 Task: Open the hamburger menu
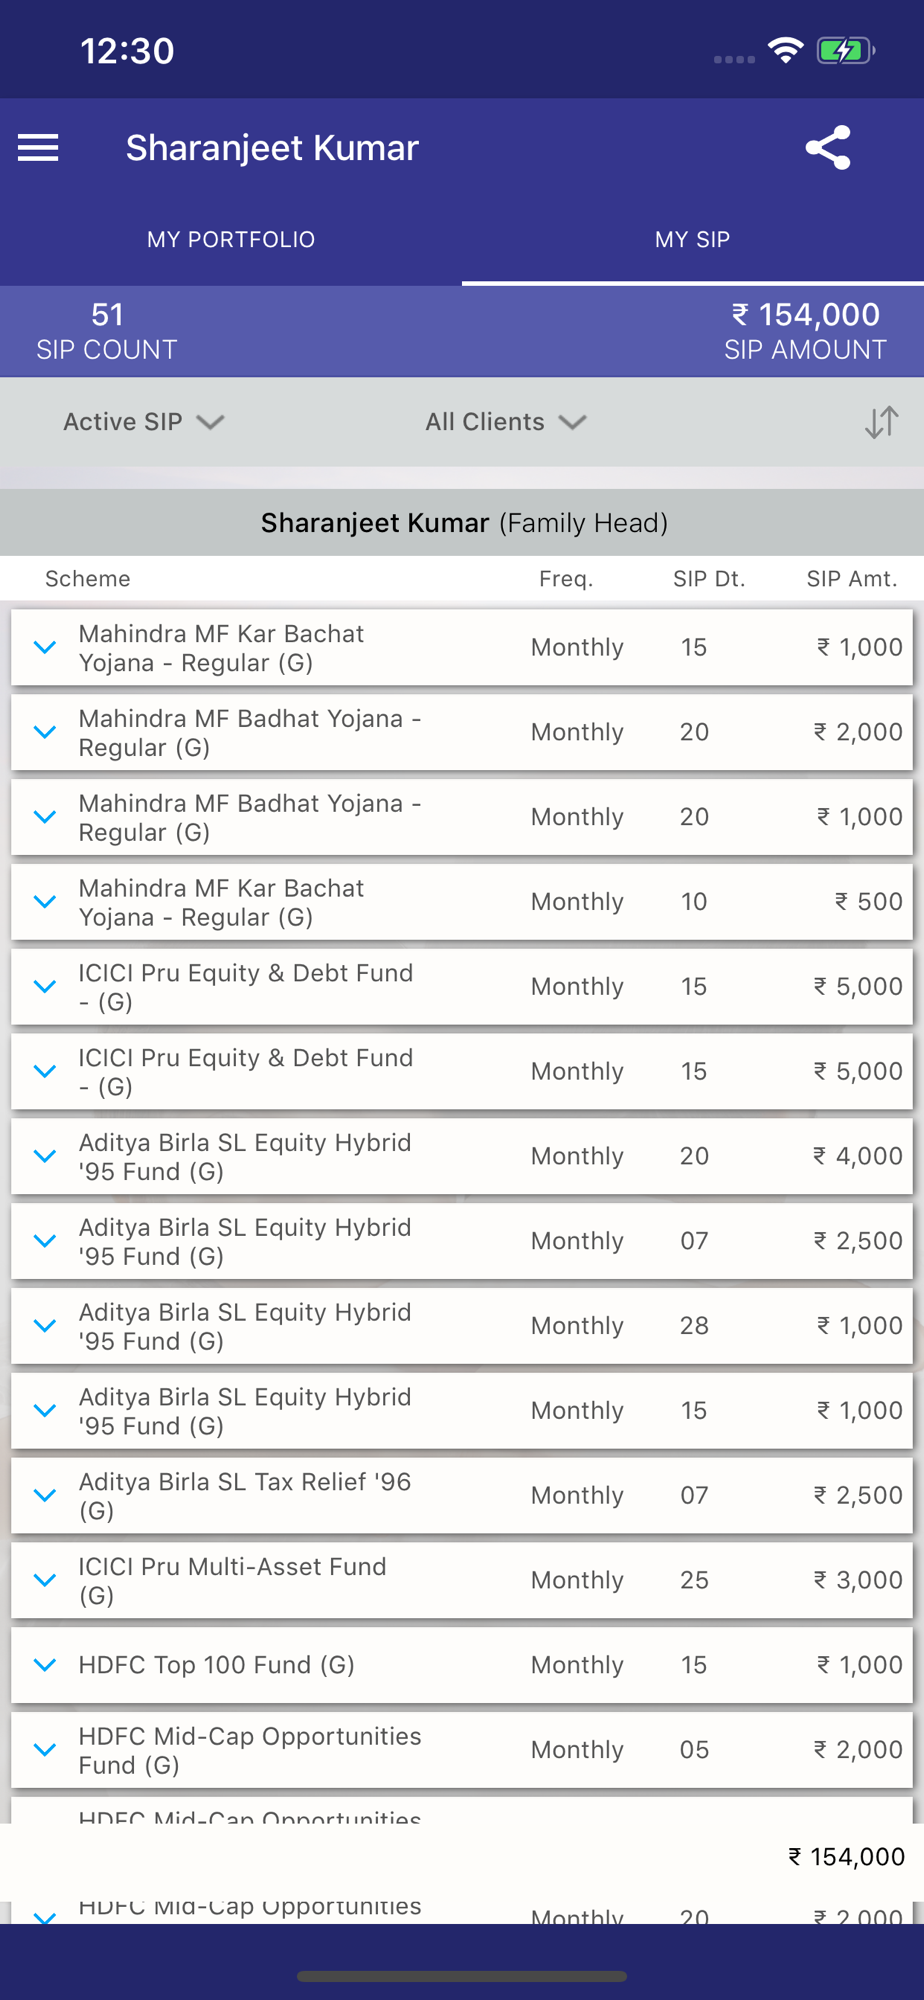[x=38, y=148]
